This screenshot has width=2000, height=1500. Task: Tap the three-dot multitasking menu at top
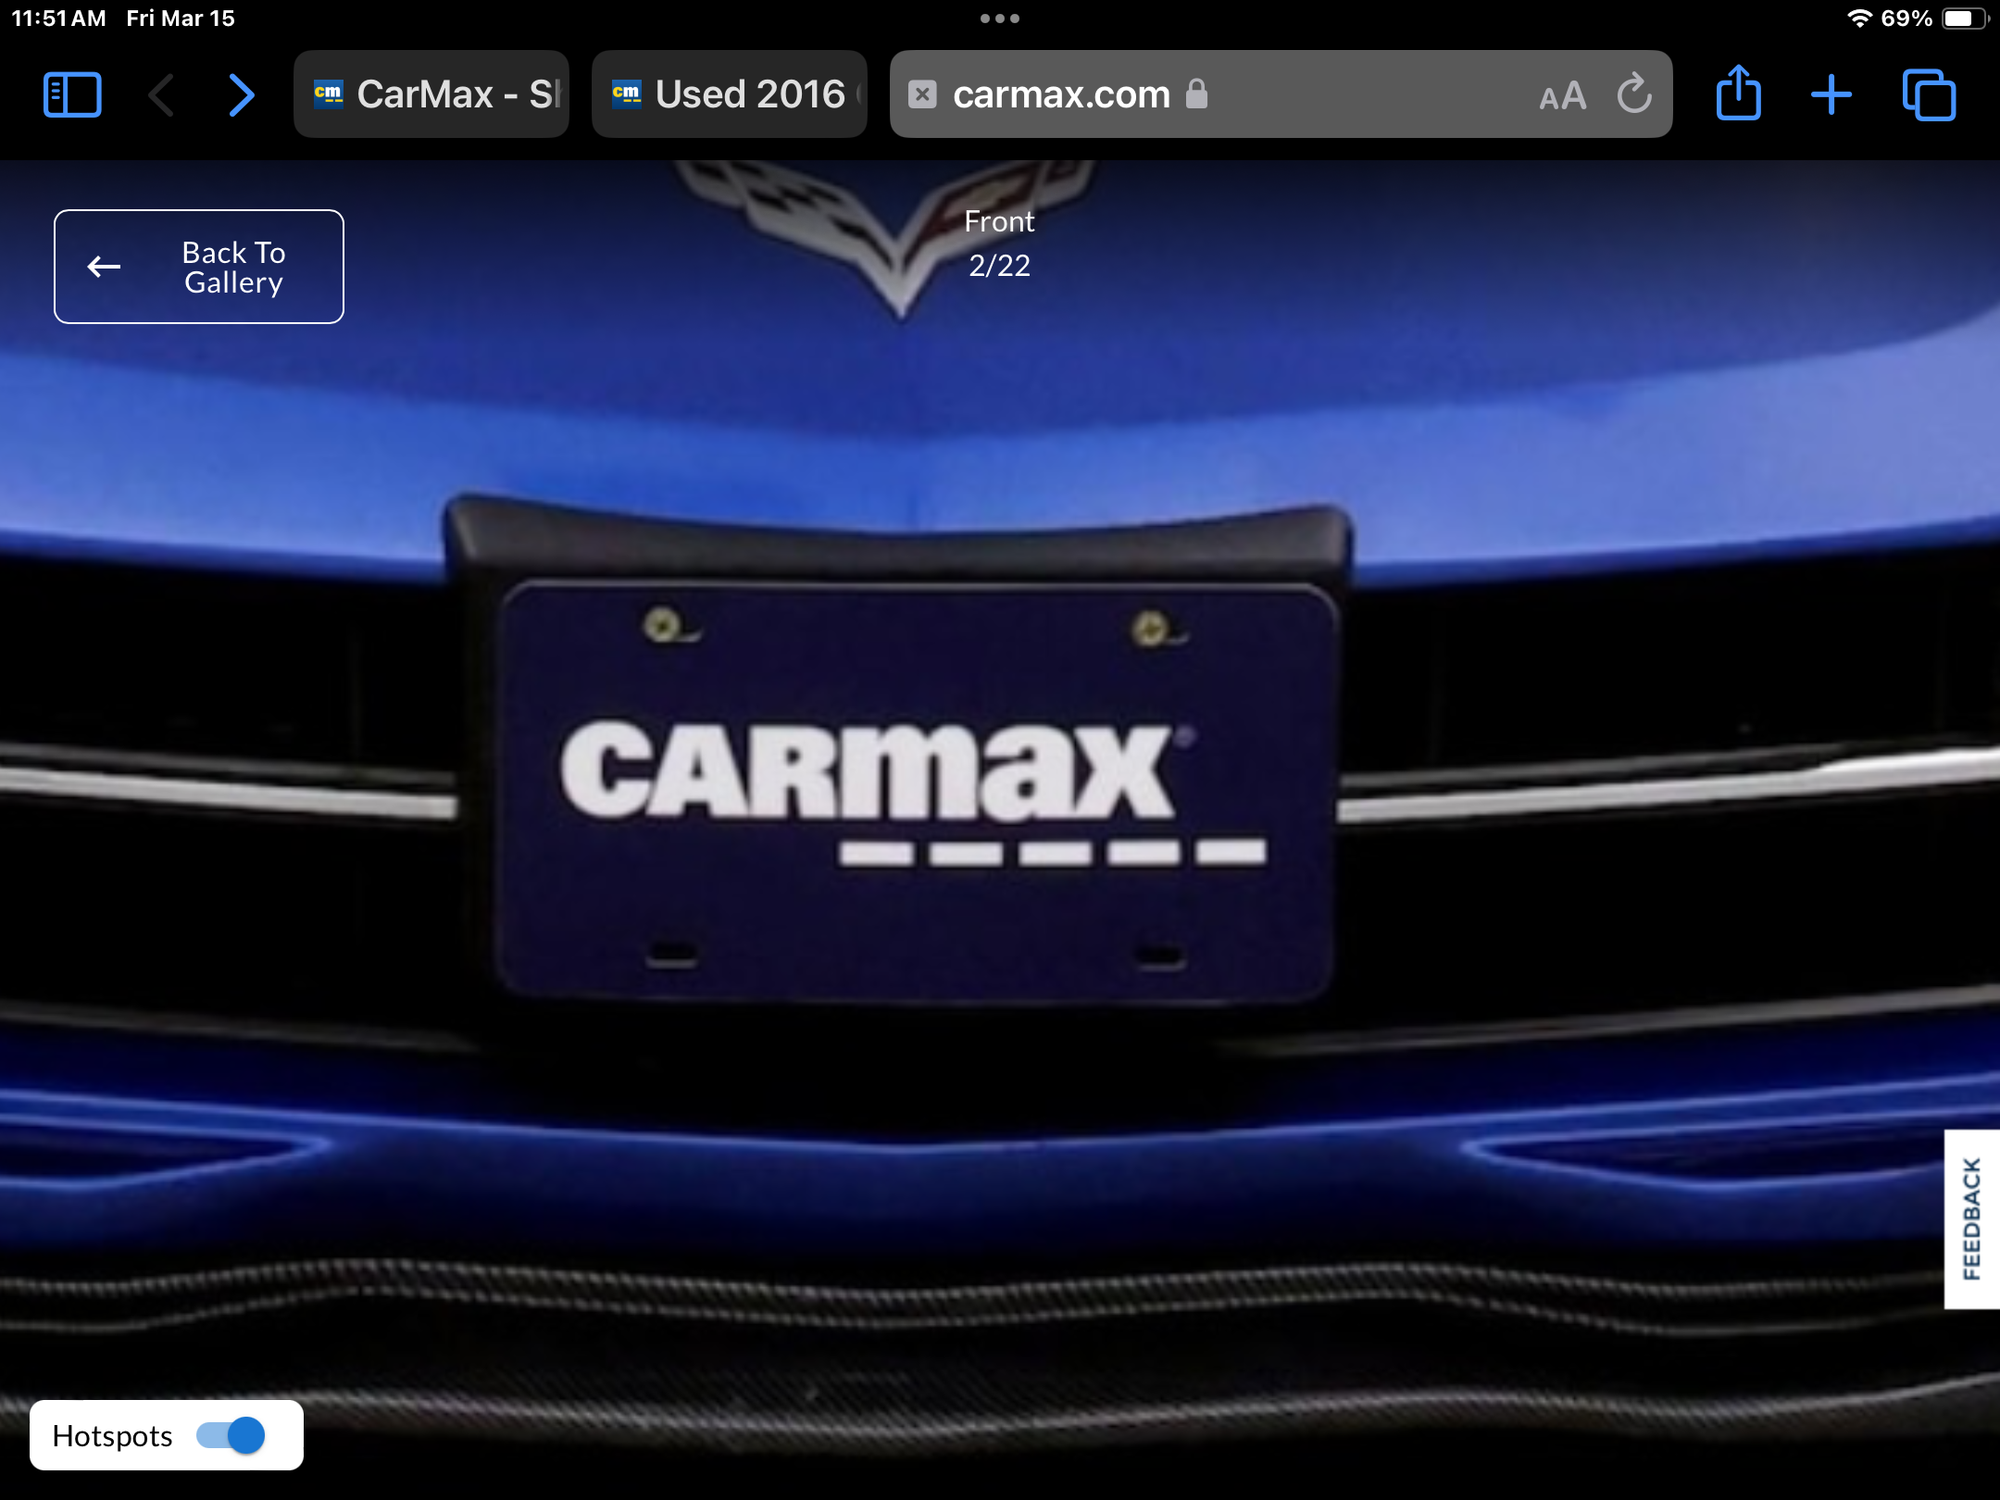1000,17
